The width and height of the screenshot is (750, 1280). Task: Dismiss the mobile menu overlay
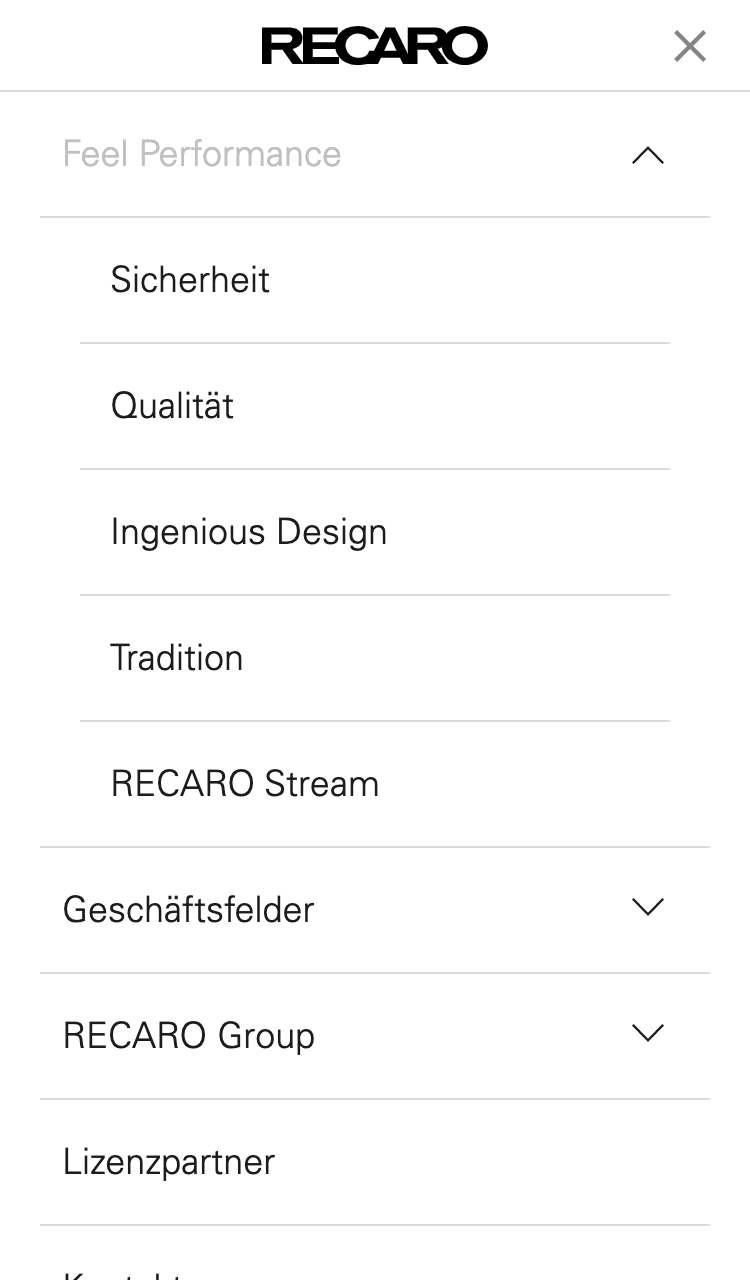690,46
